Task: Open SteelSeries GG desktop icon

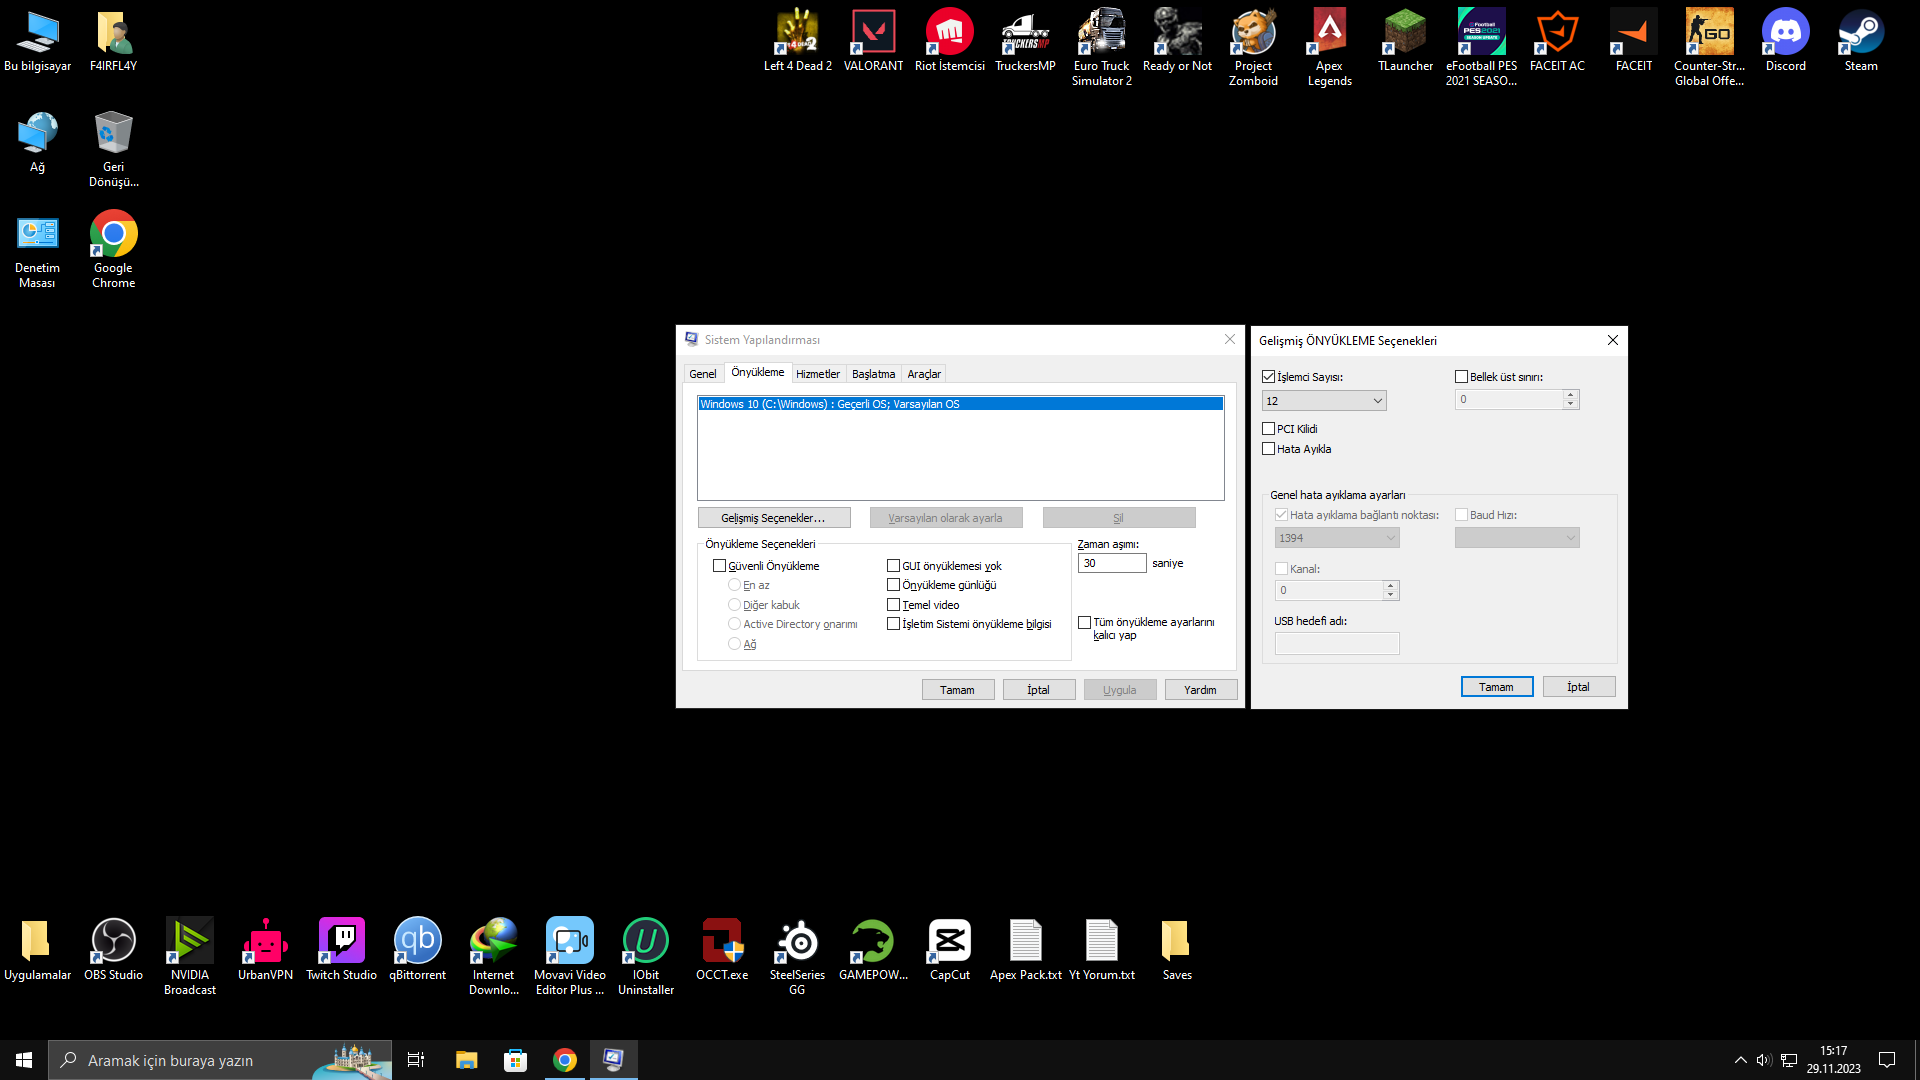Action: 797,956
